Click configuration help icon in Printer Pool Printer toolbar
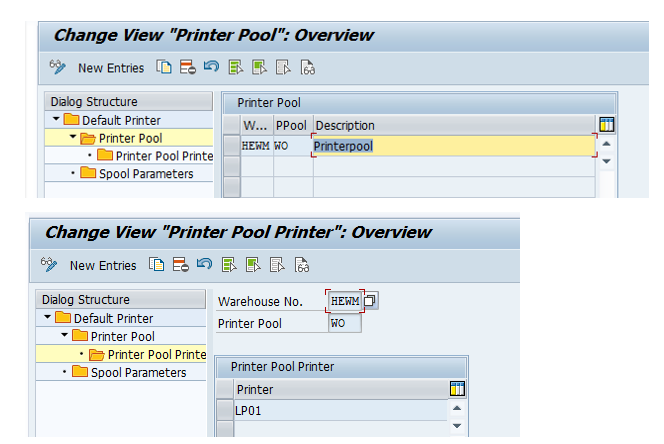The image size is (664, 444). (302, 265)
